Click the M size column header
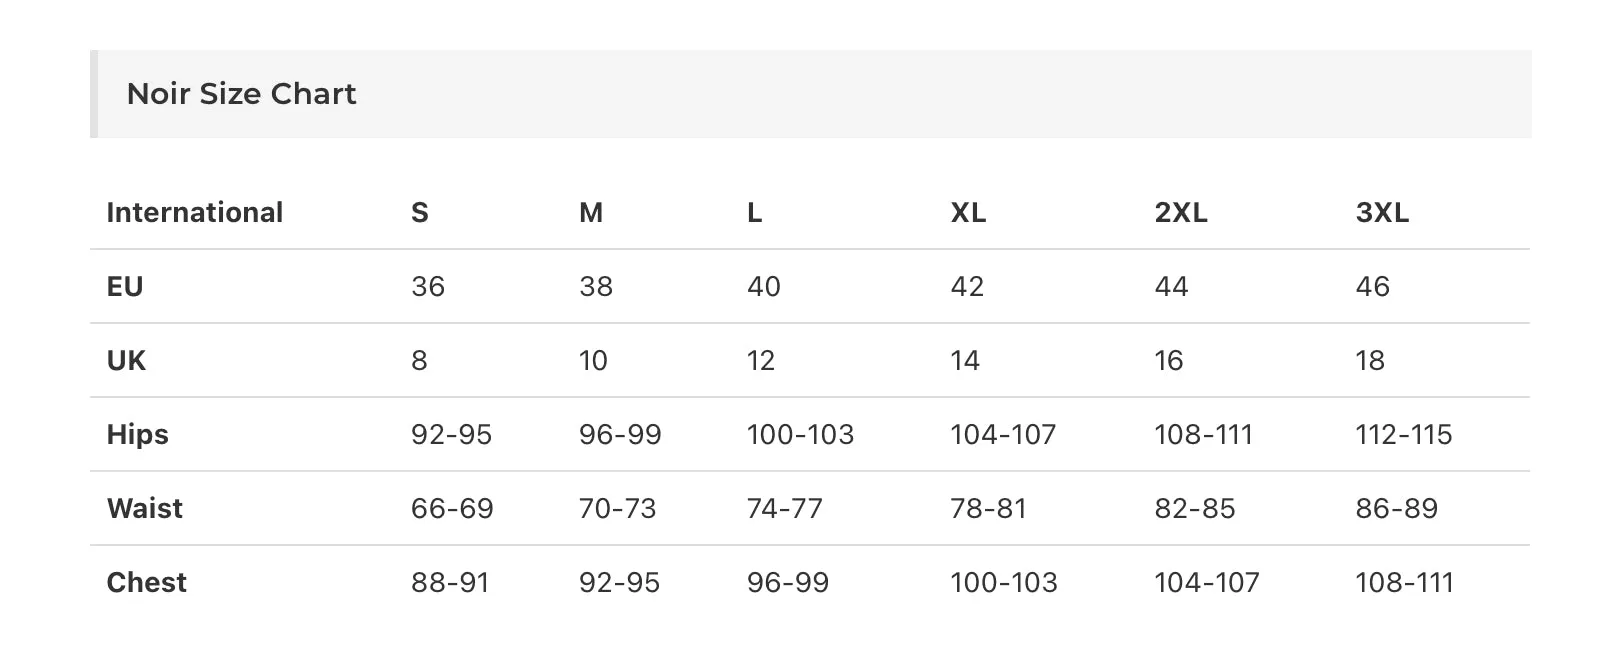This screenshot has height=651, width=1620. [x=591, y=212]
